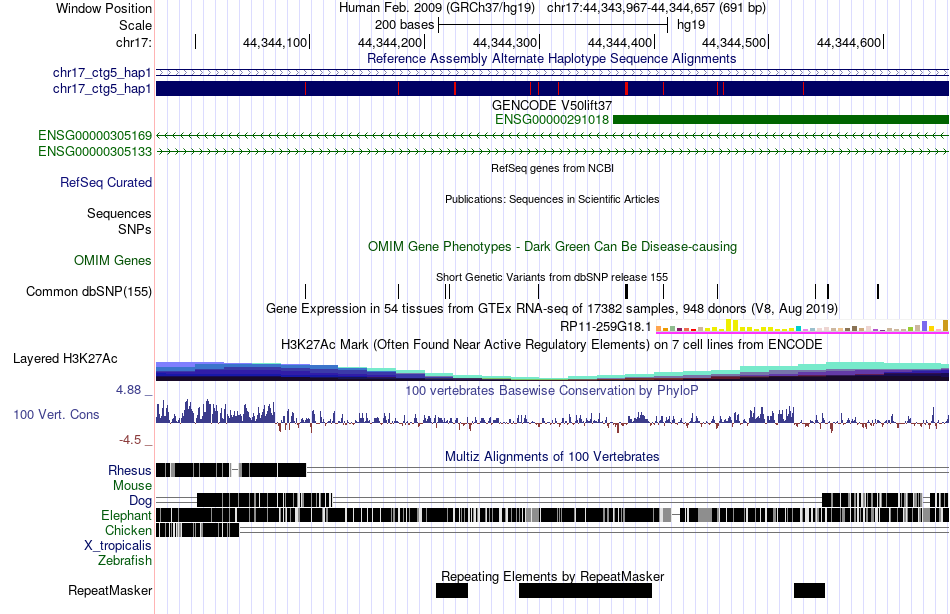
Task: Click the 44,344,600 ruler position
Action: 849,42
